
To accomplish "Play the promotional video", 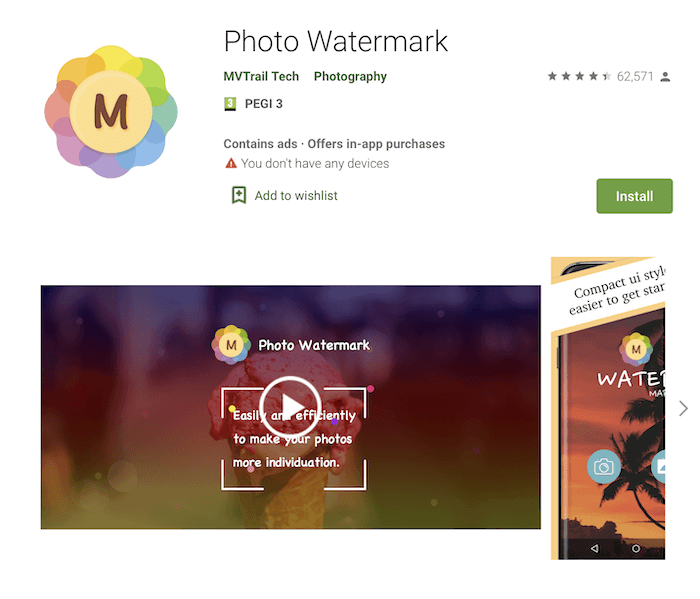I will [x=290, y=407].
